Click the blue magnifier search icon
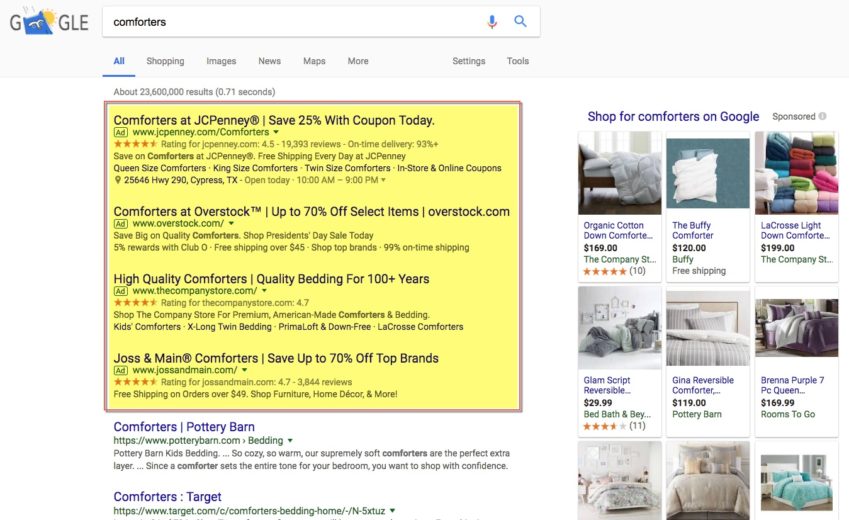 tap(520, 21)
